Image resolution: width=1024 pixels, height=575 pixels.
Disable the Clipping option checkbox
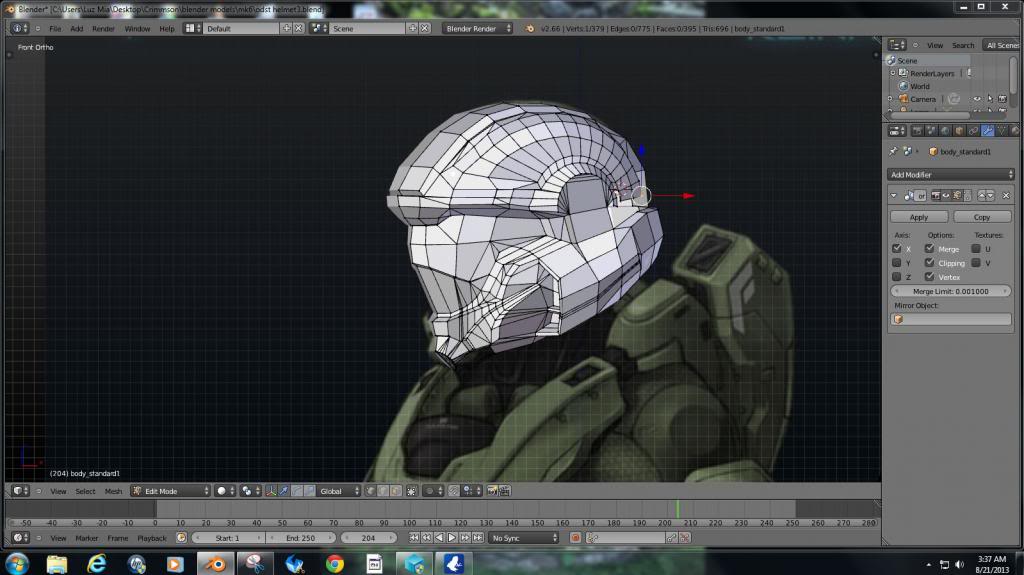930,263
